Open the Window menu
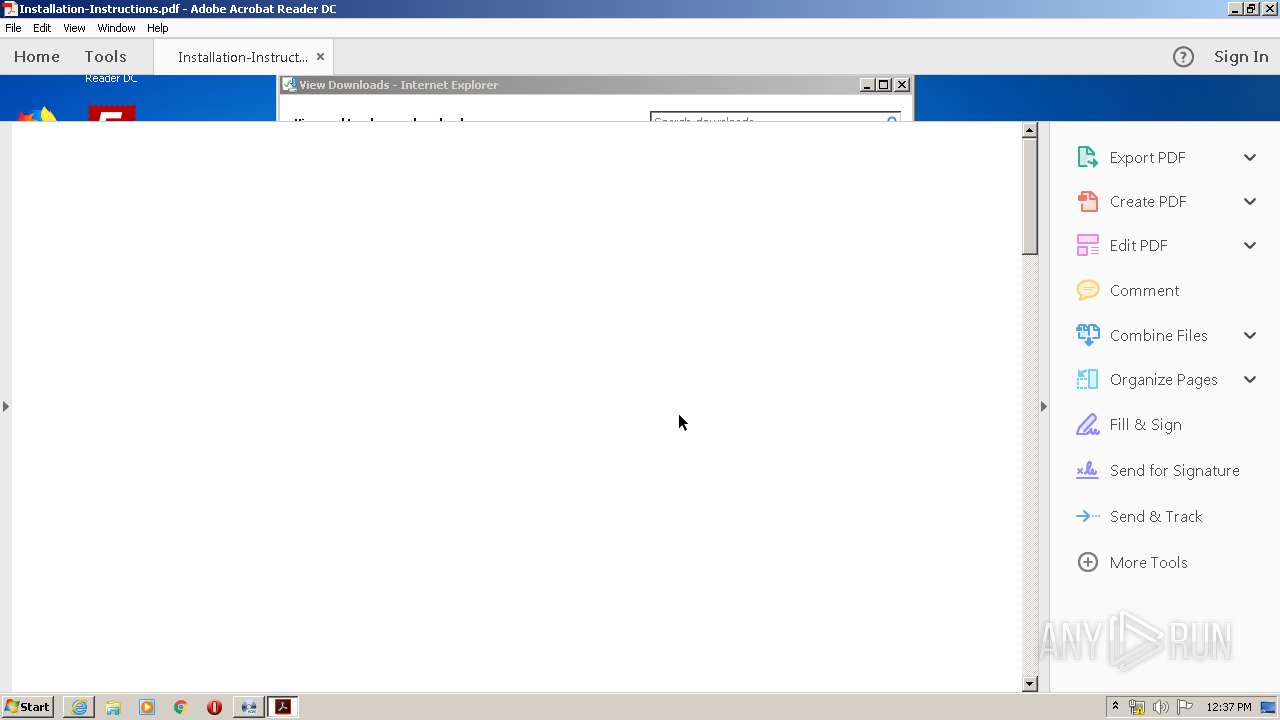The height and width of the screenshot is (720, 1280). [116, 28]
